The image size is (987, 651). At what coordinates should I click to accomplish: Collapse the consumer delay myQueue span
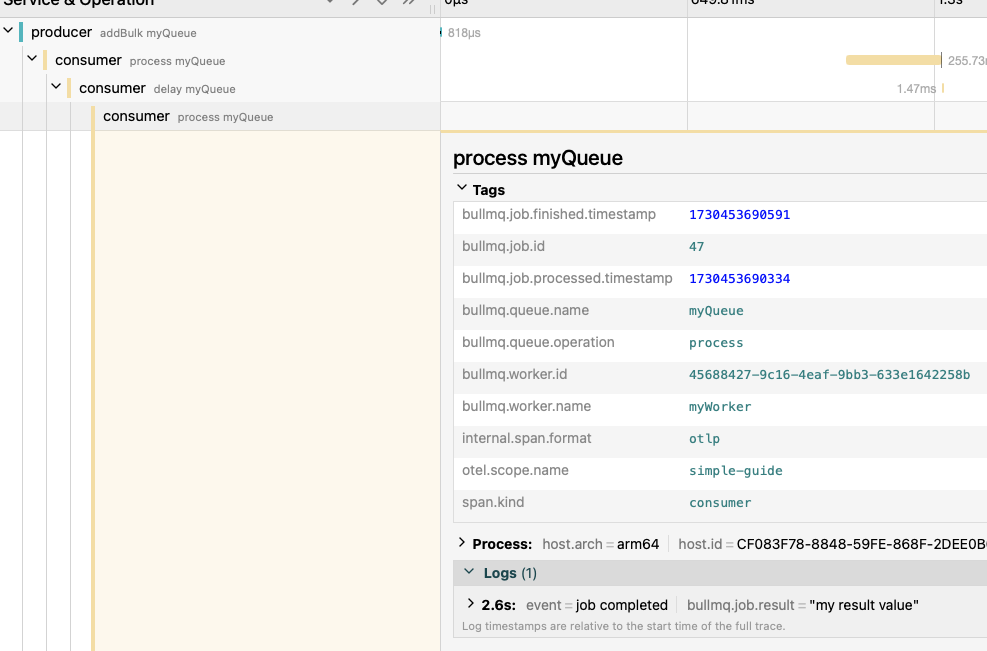tap(56, 86)
